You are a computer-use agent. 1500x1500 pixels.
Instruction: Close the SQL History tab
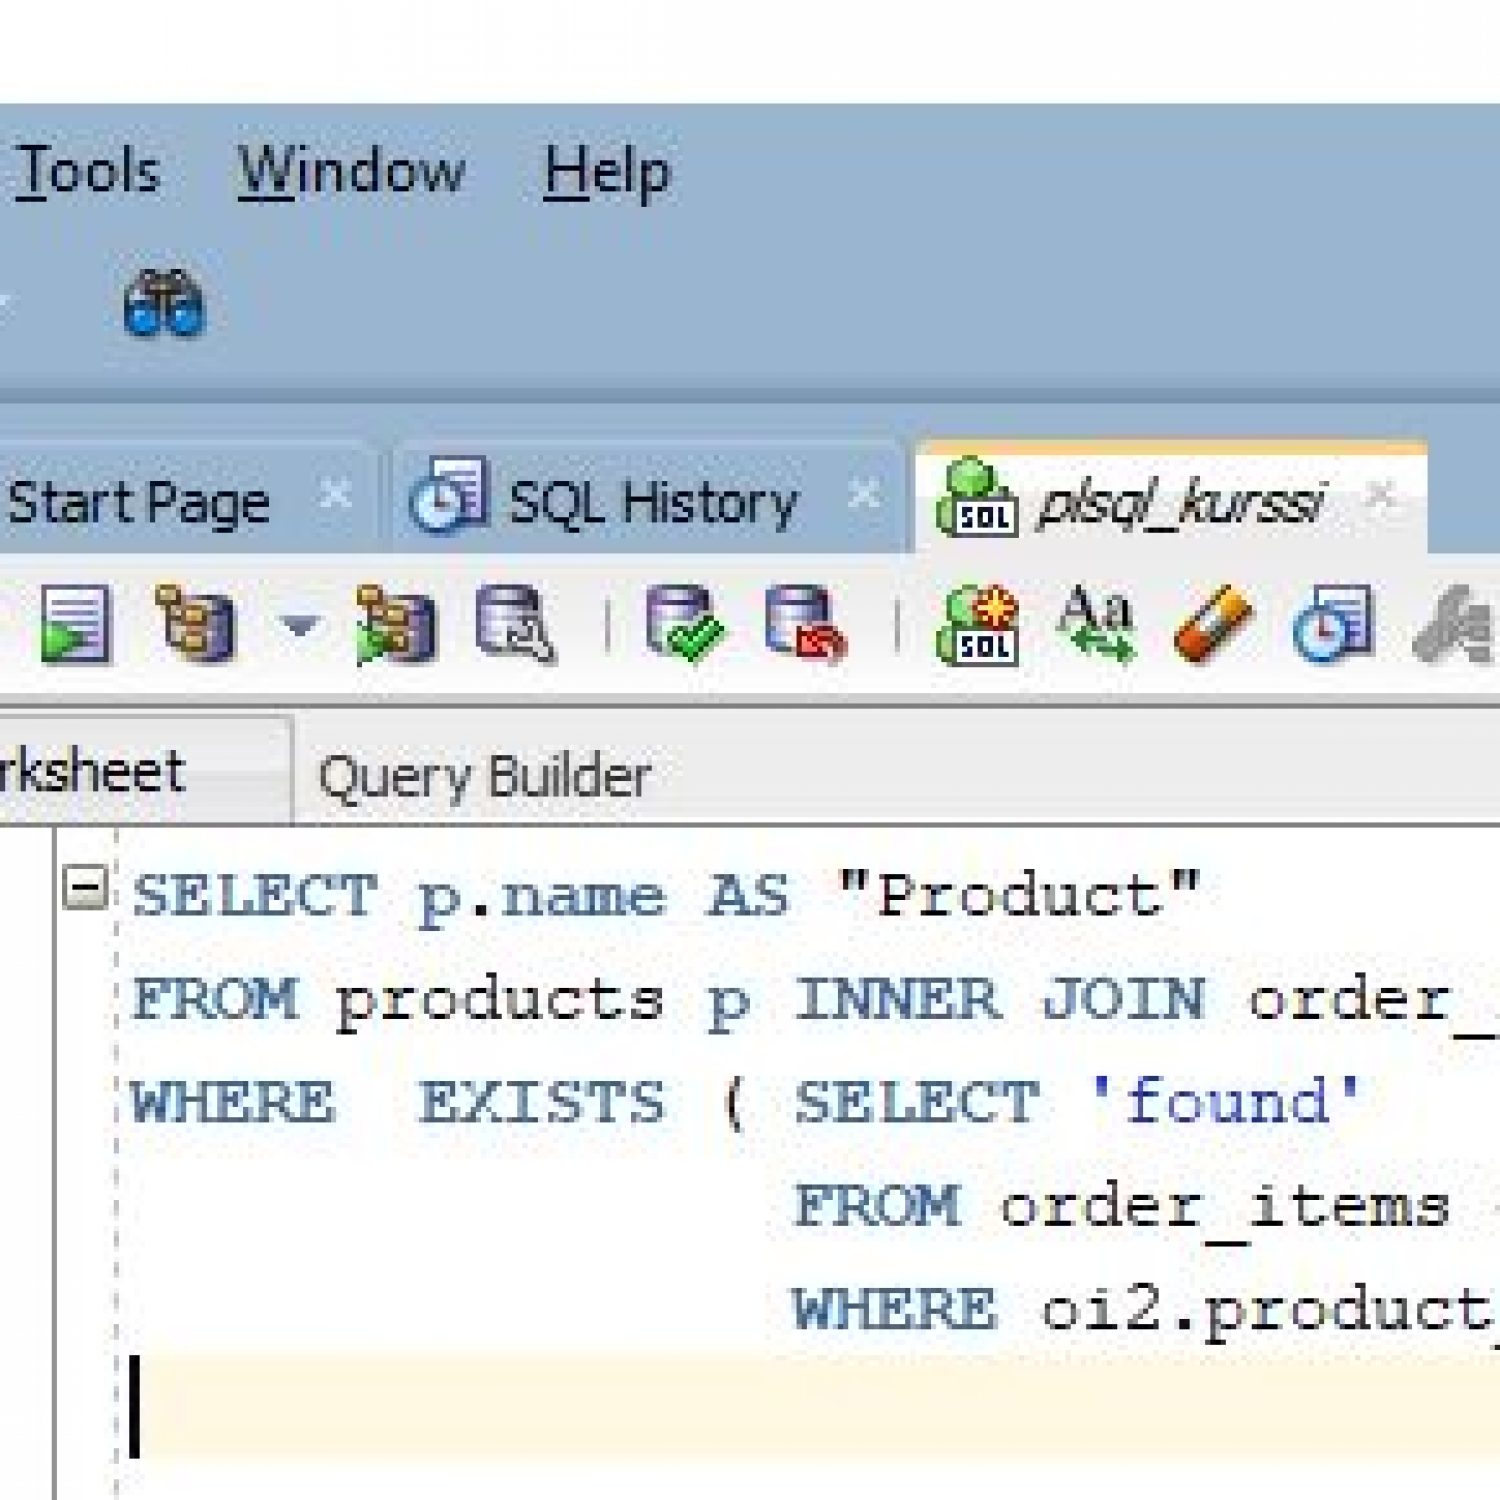863,494
